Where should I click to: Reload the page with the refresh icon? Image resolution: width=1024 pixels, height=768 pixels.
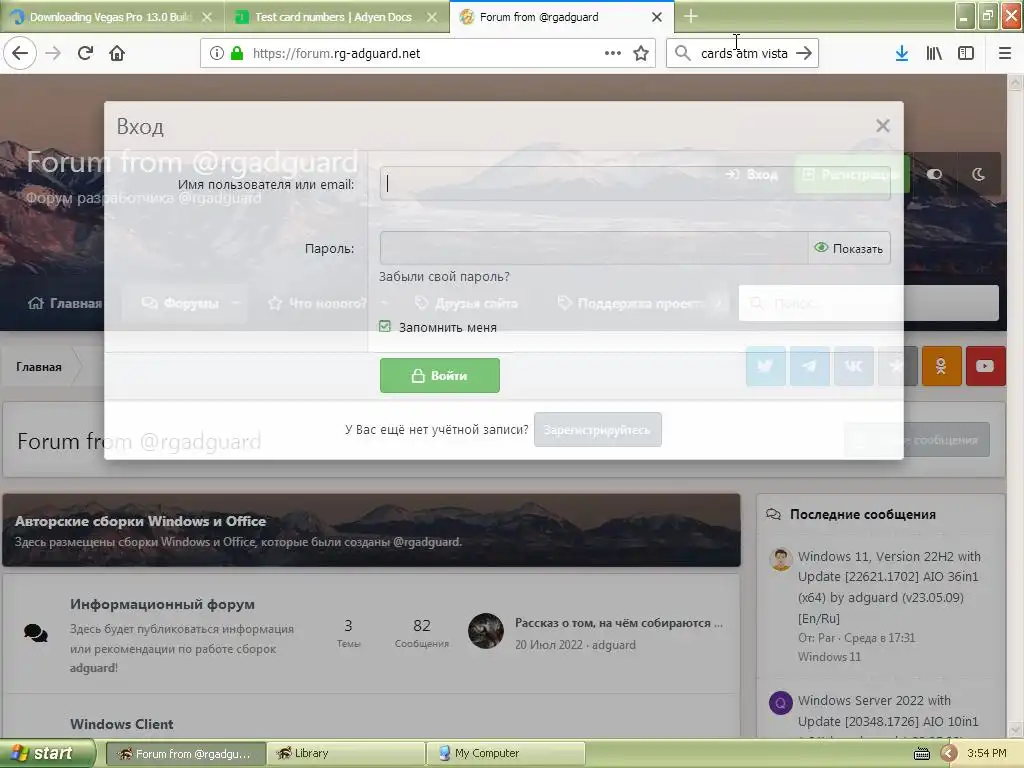85,53
